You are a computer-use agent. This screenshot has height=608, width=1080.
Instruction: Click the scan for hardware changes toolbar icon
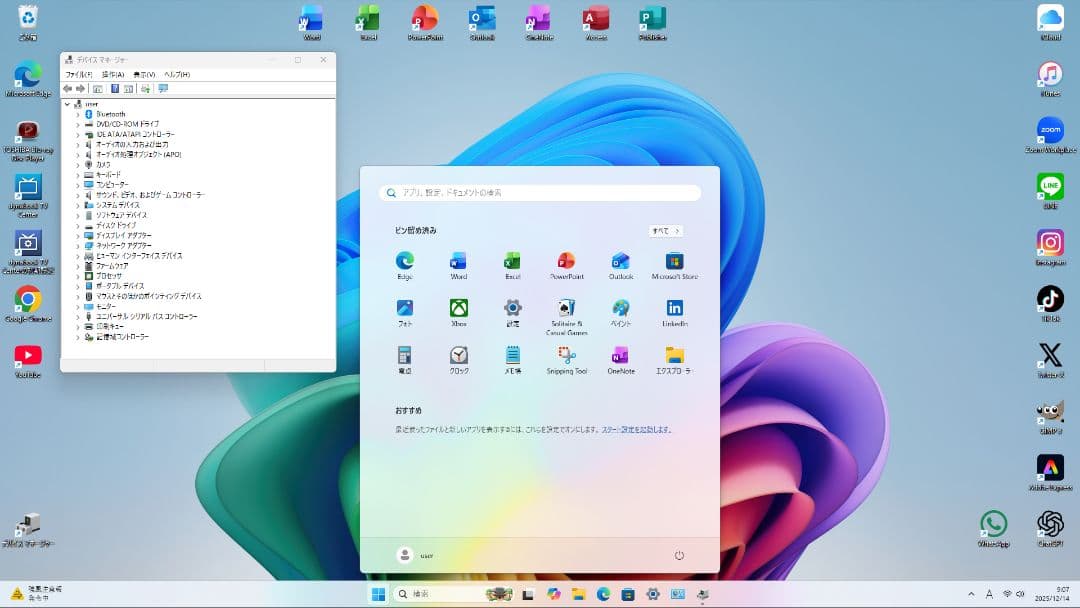(146, 89)
